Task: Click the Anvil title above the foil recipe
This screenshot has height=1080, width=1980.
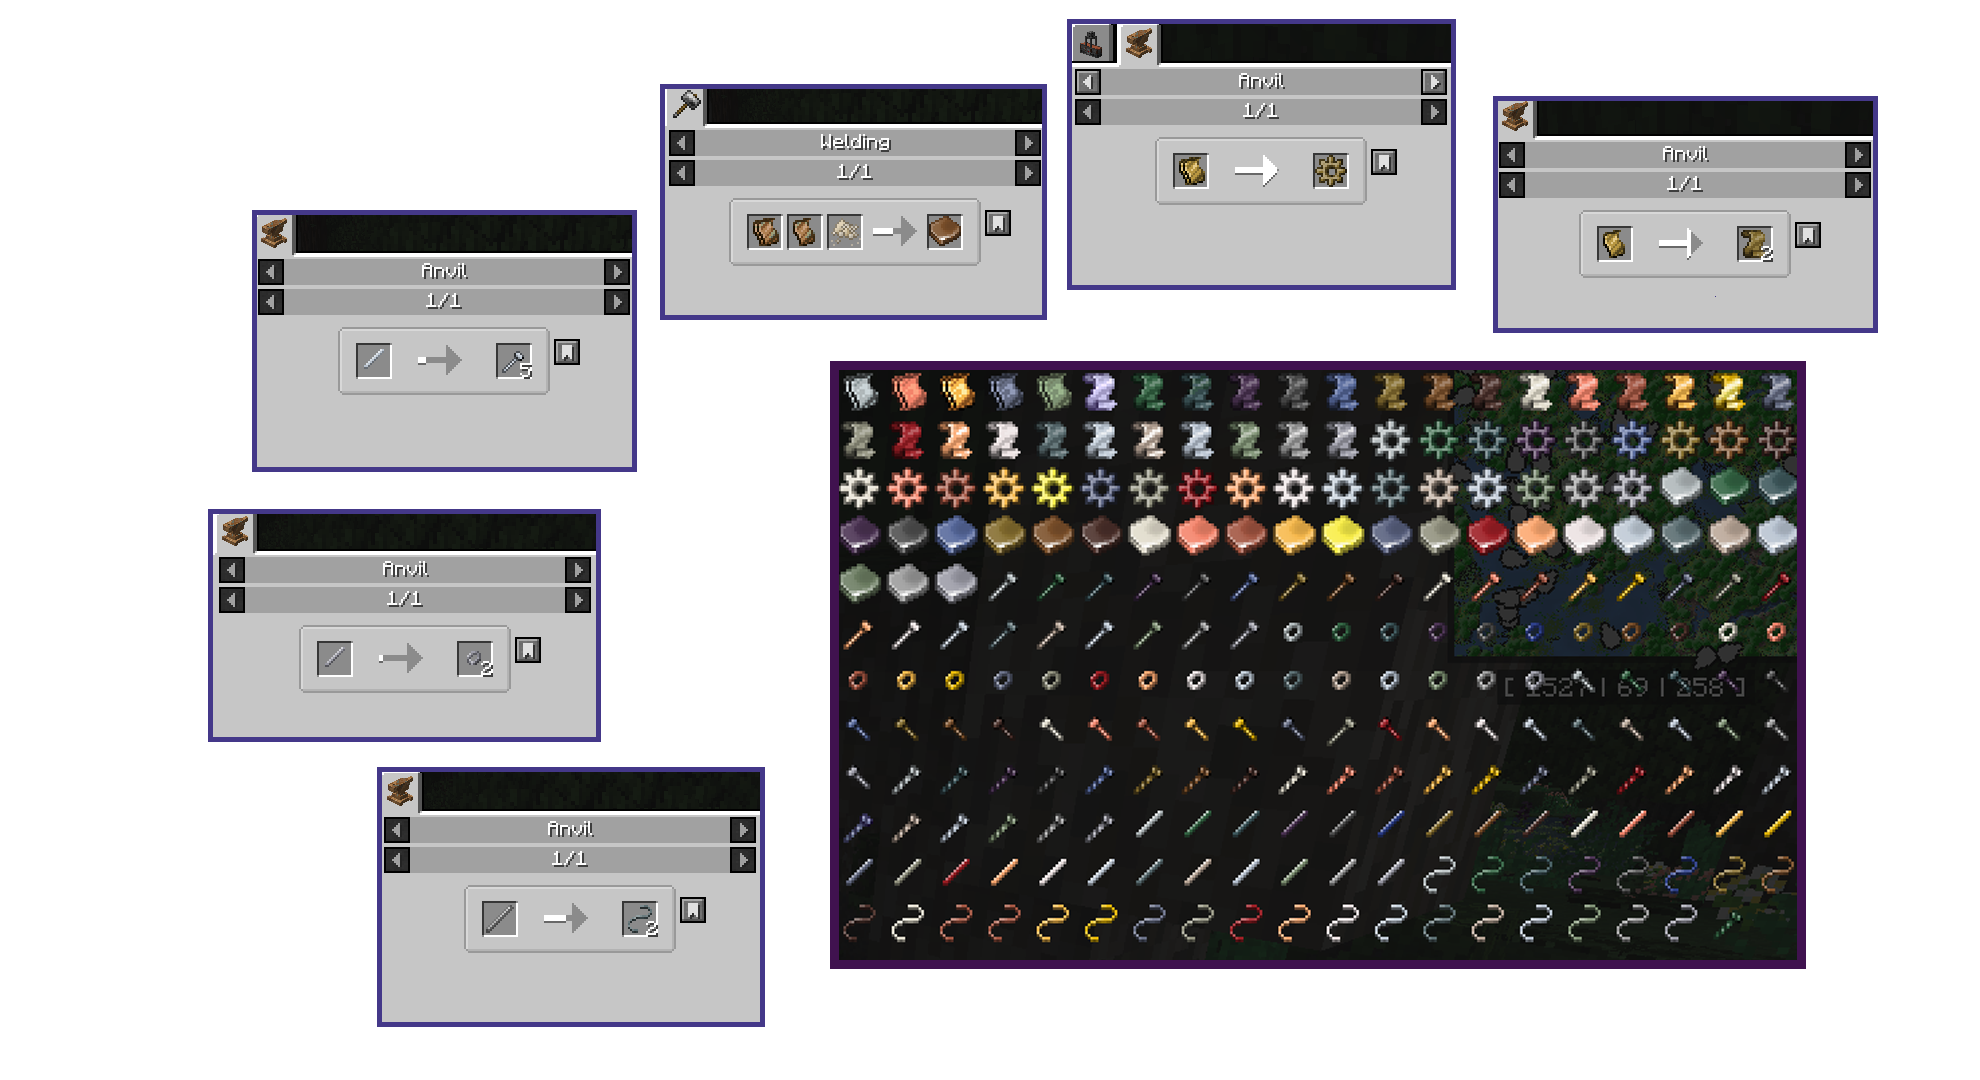Action: click(1684, 155)
